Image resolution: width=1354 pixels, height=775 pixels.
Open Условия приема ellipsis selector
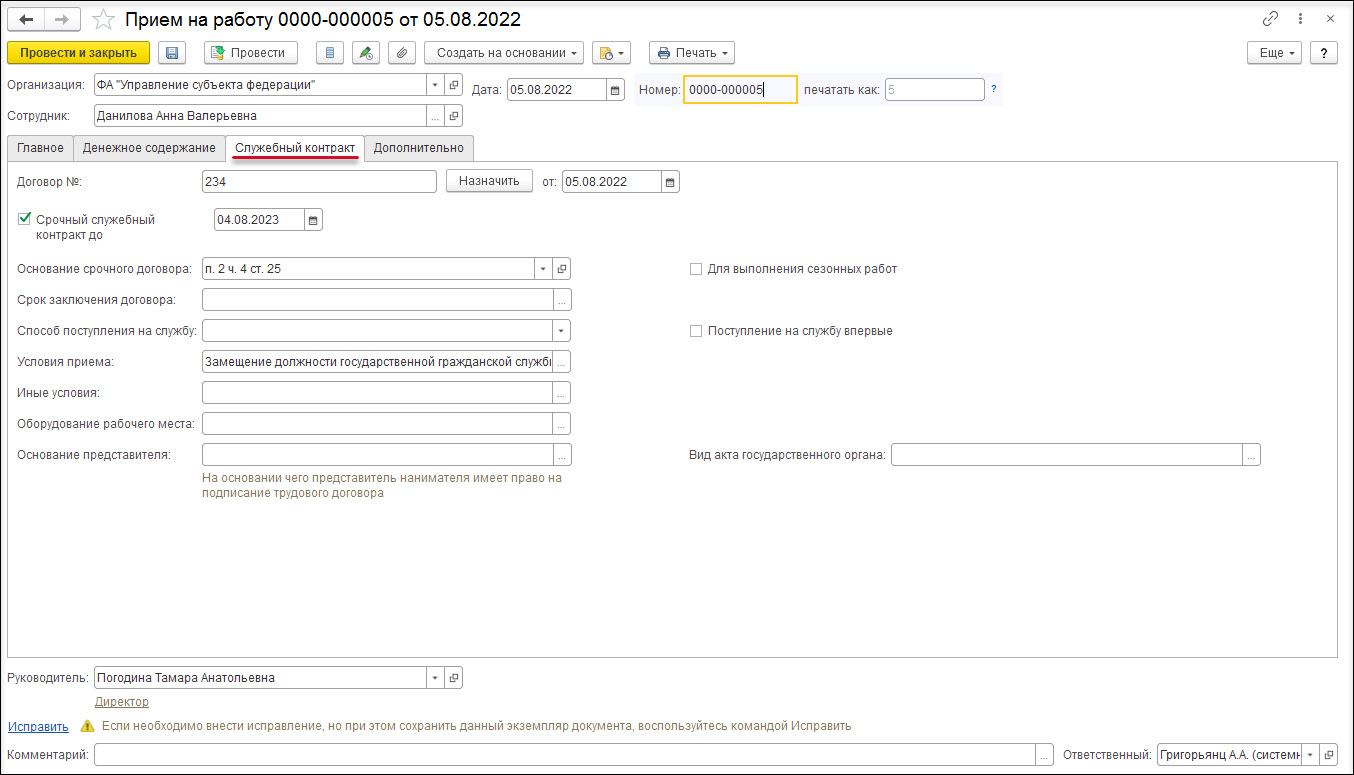click(562, 362)
